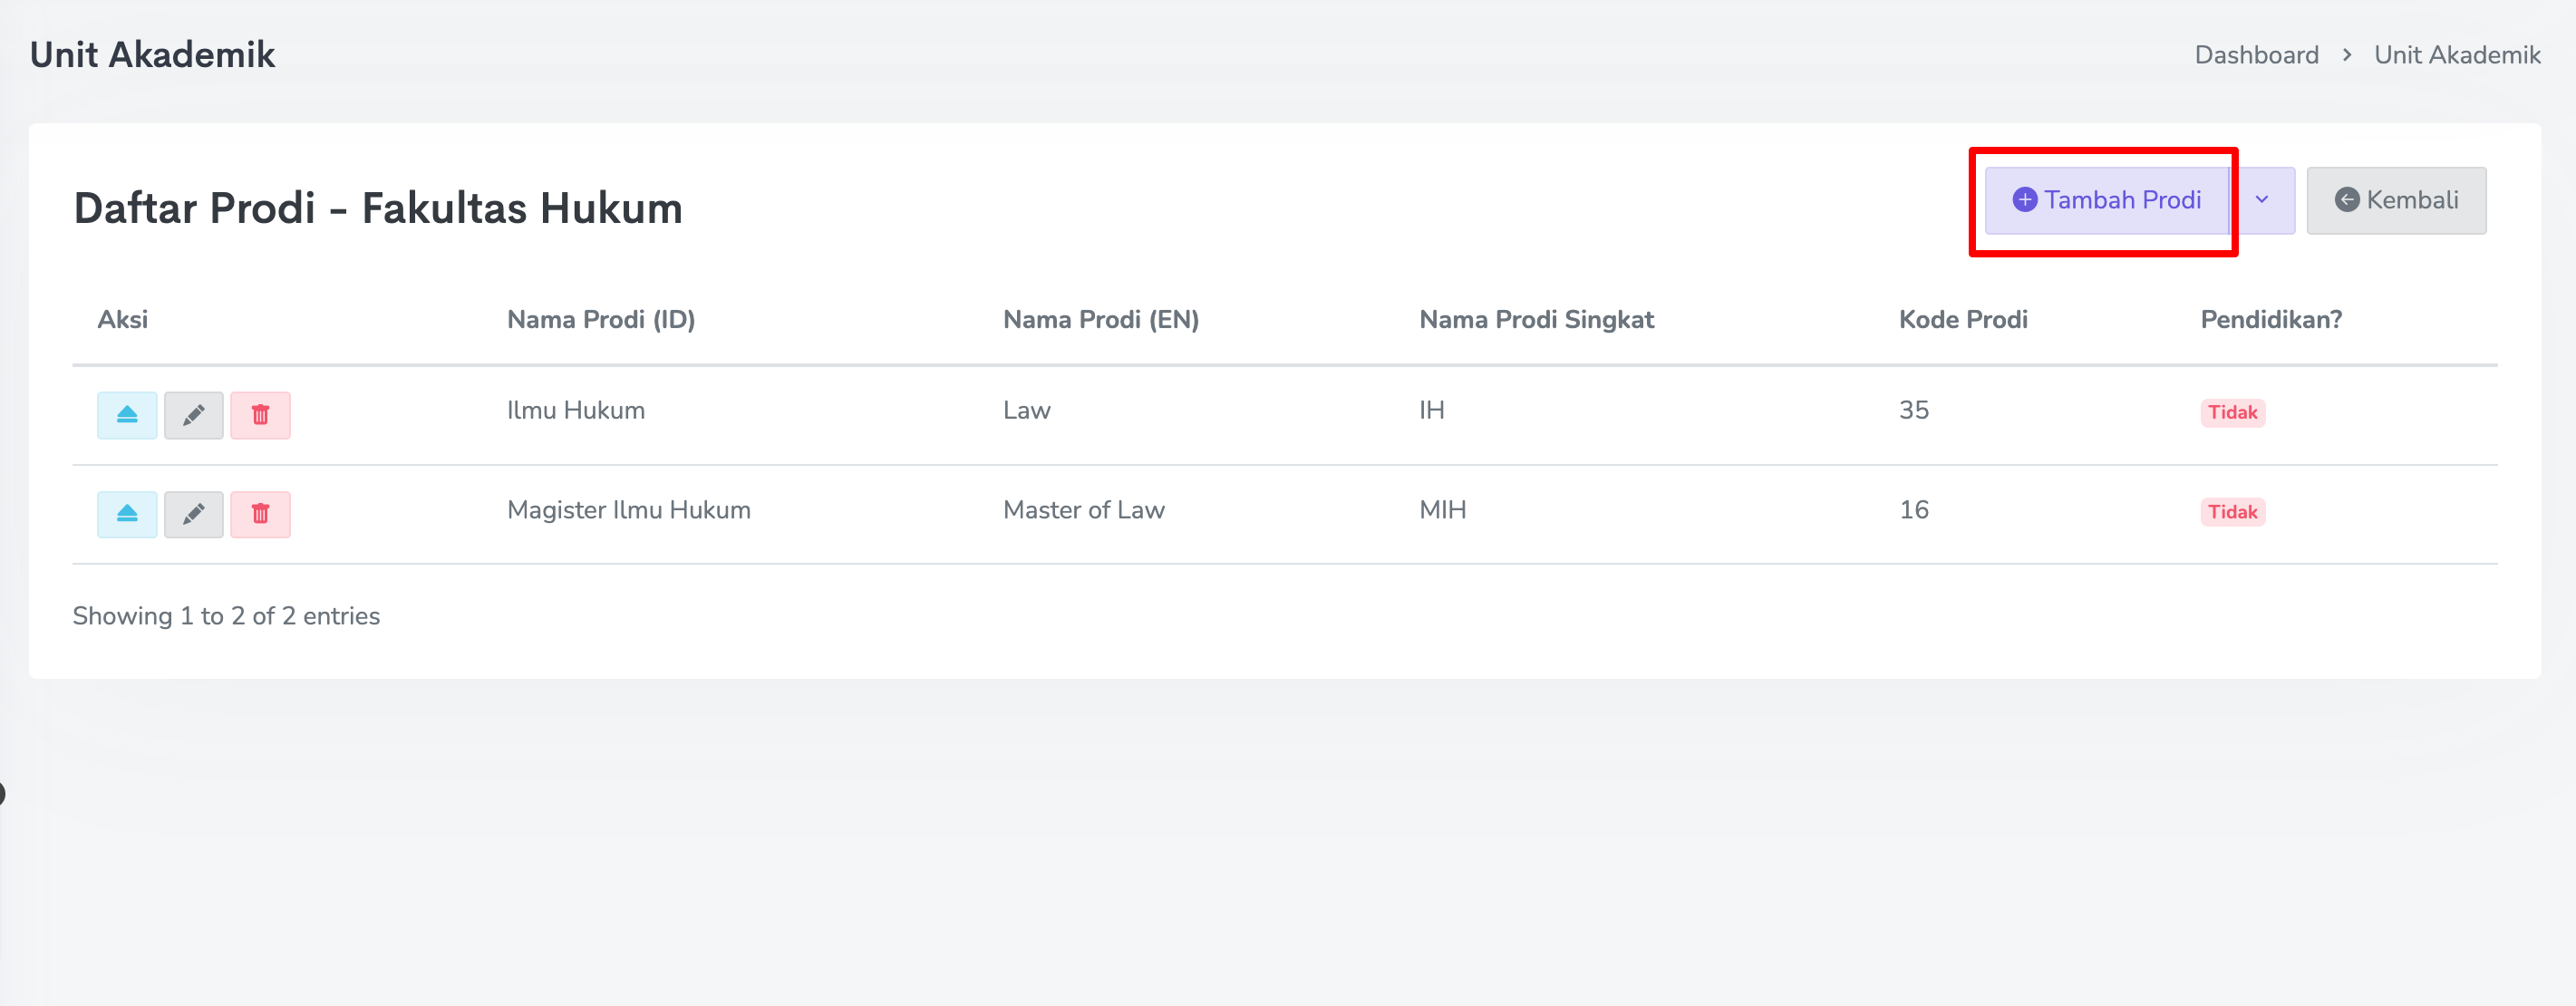Sort by the Nama Prodi (ID) column header
The width and height of the screenshot is (2576, 1006).
[601, 320]
